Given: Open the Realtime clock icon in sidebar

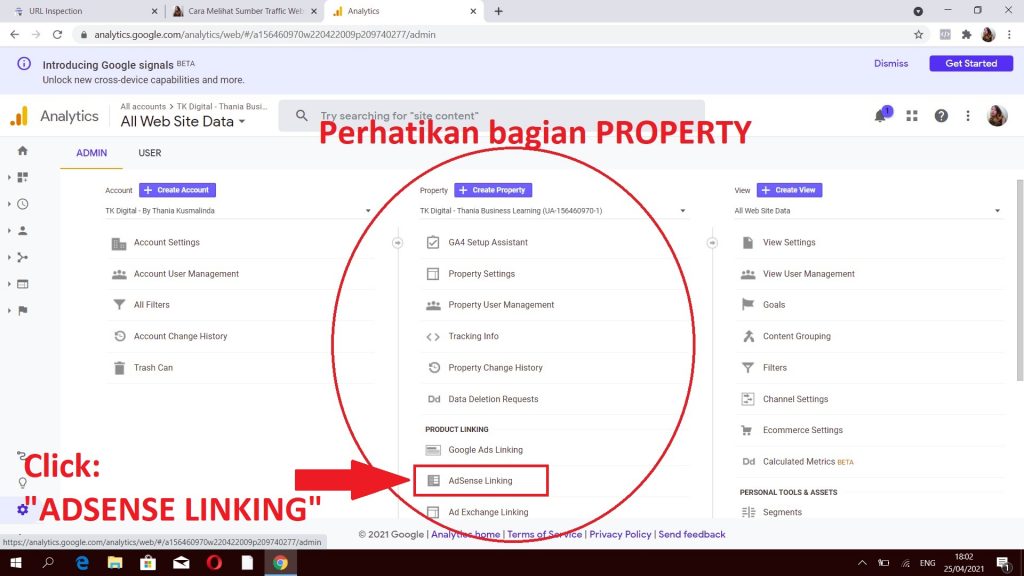Looking at the screenshot, I should 22,204.
